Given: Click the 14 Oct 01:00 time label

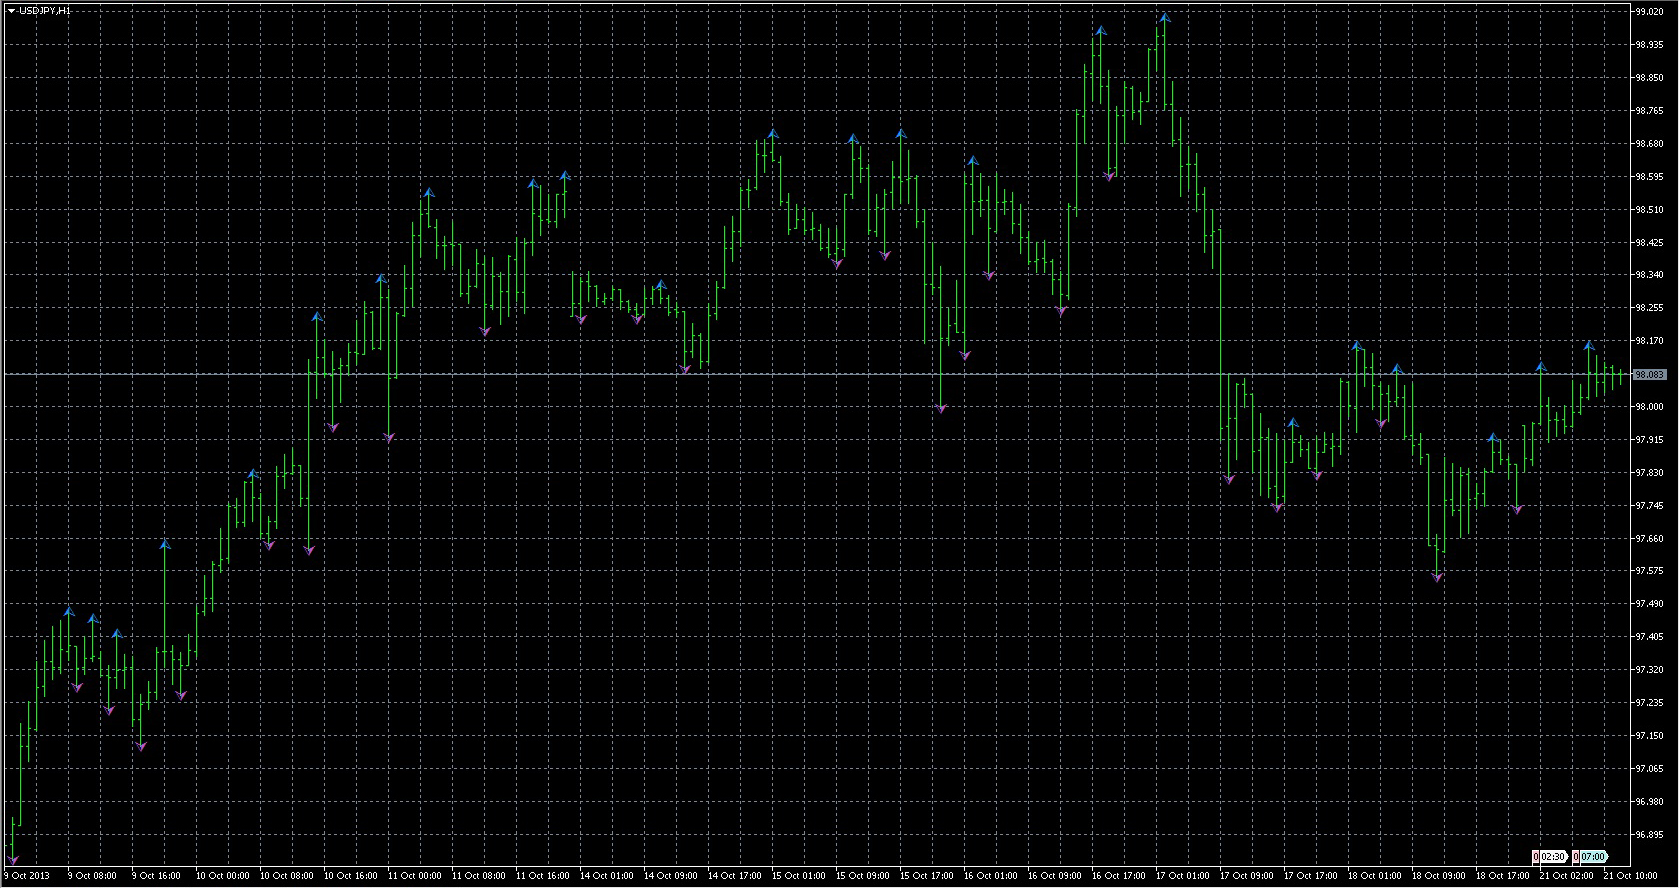Looking at the screenshot, I should 605,876.
